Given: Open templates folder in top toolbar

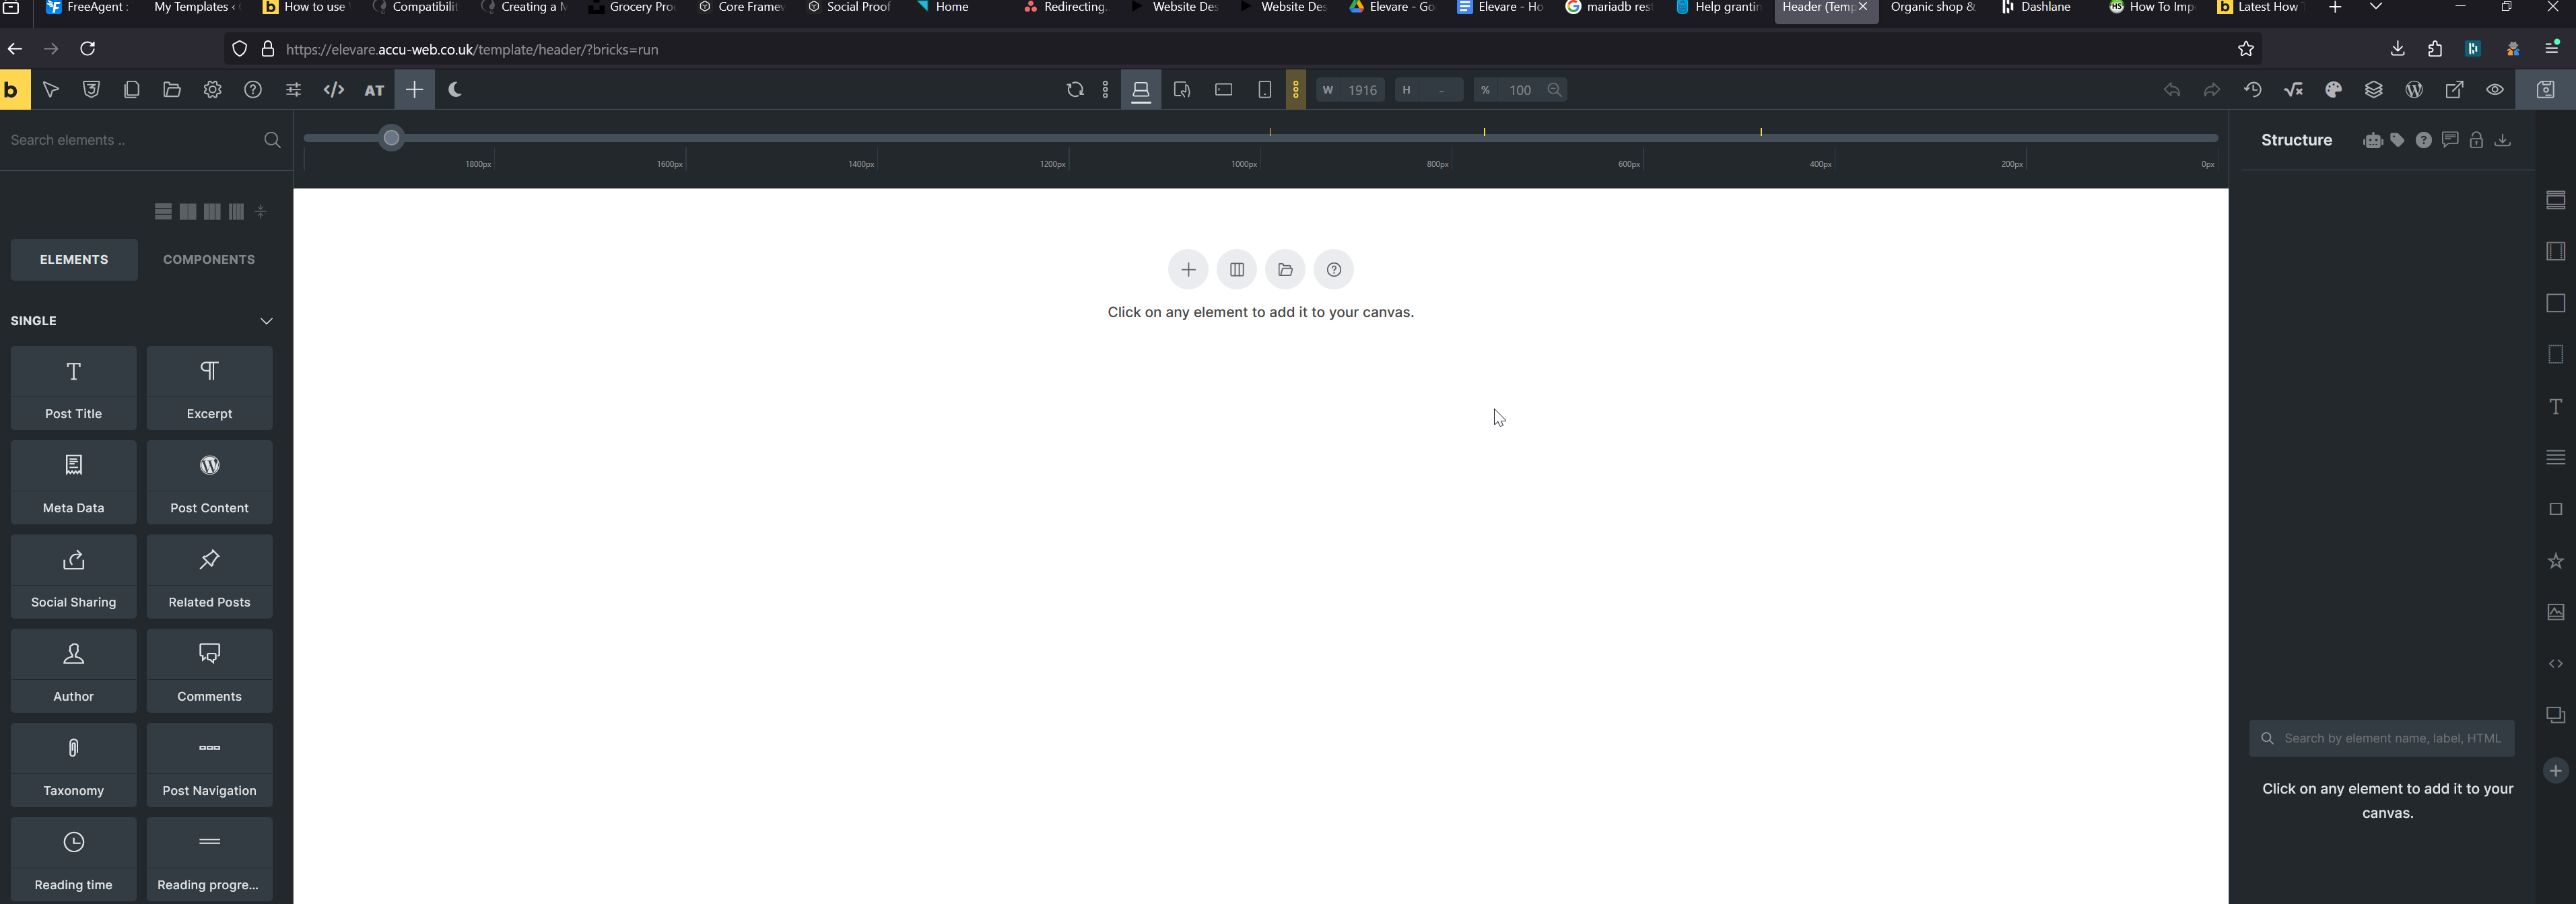Looking at the screenshot, I should coord(172,90).
